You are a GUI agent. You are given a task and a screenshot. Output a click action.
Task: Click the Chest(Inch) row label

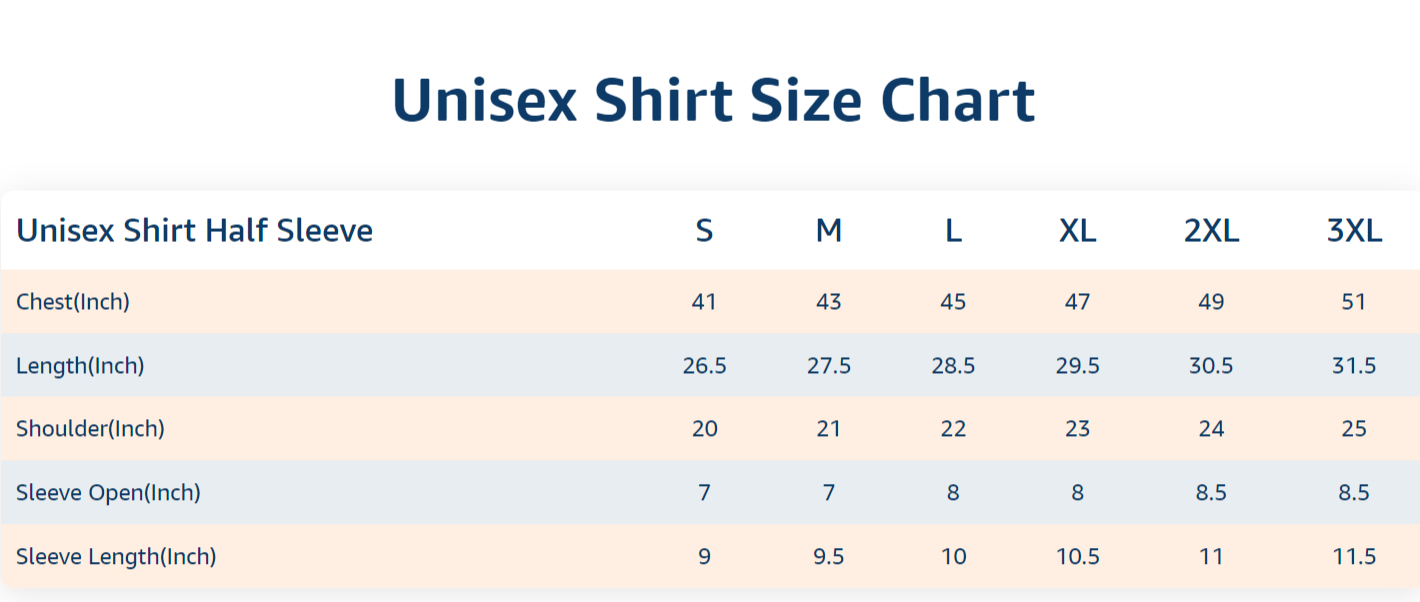73,301
